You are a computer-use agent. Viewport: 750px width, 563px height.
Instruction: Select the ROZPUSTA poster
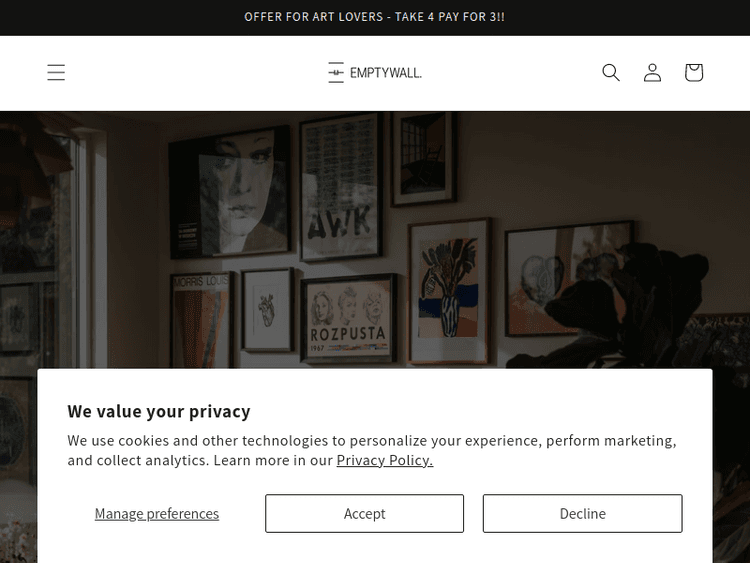click(x=349, y=317)
